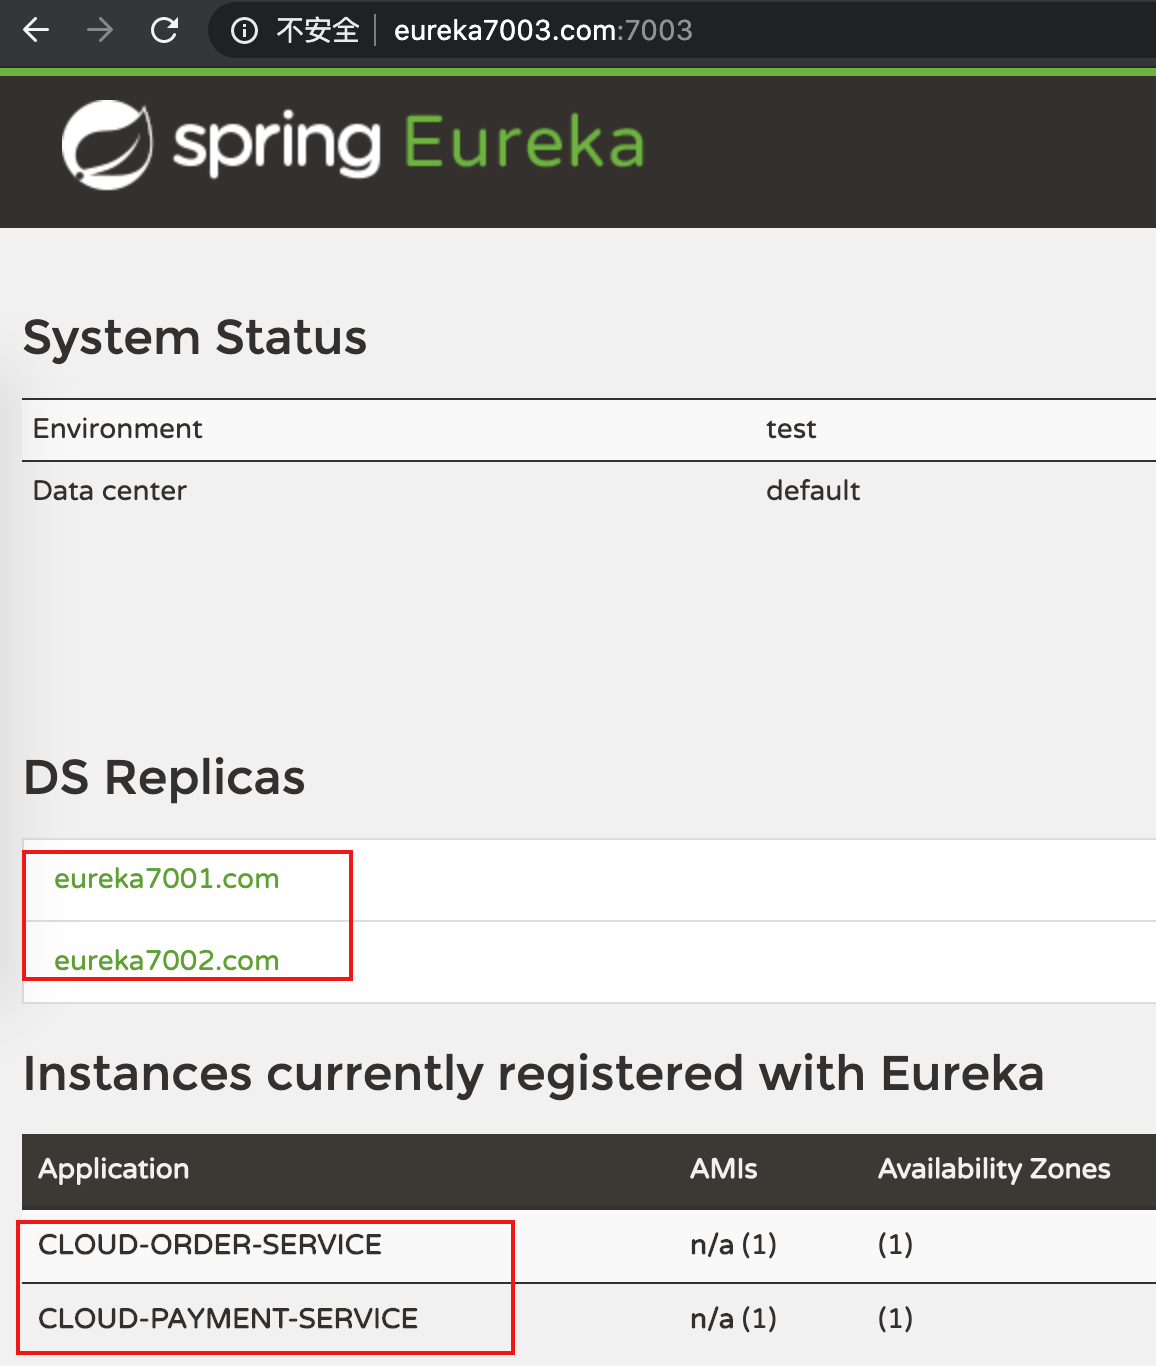Click the Spring leaf logo
The height and width of the screenshot is (1366, 1156).
[107, 145]
